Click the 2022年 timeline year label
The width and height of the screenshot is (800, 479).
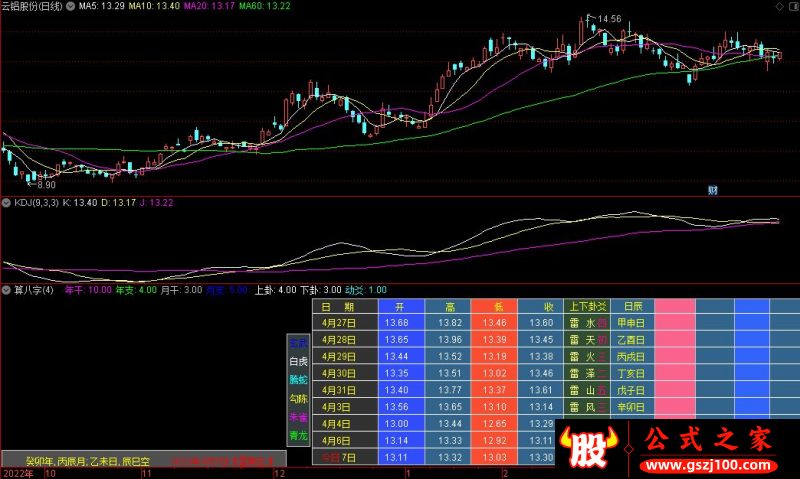[x=18, y=473]
